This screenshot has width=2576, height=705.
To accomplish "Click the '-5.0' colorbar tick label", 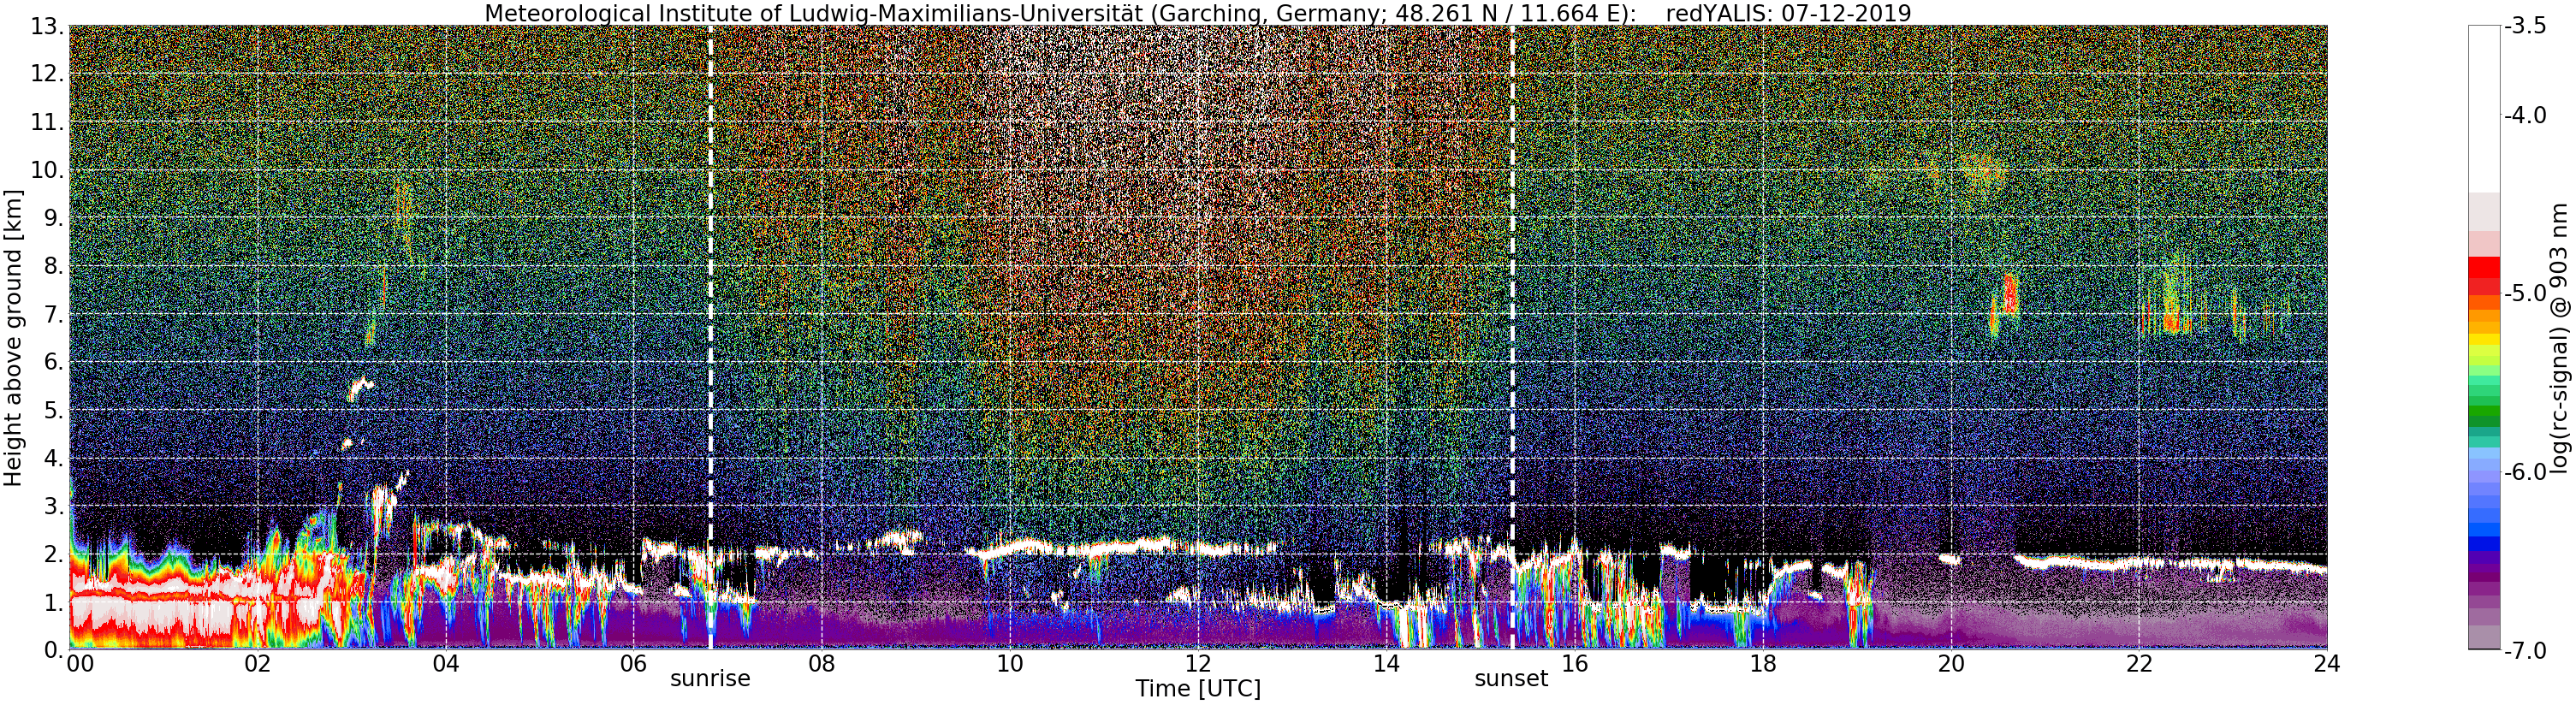I will point(2525,293).
